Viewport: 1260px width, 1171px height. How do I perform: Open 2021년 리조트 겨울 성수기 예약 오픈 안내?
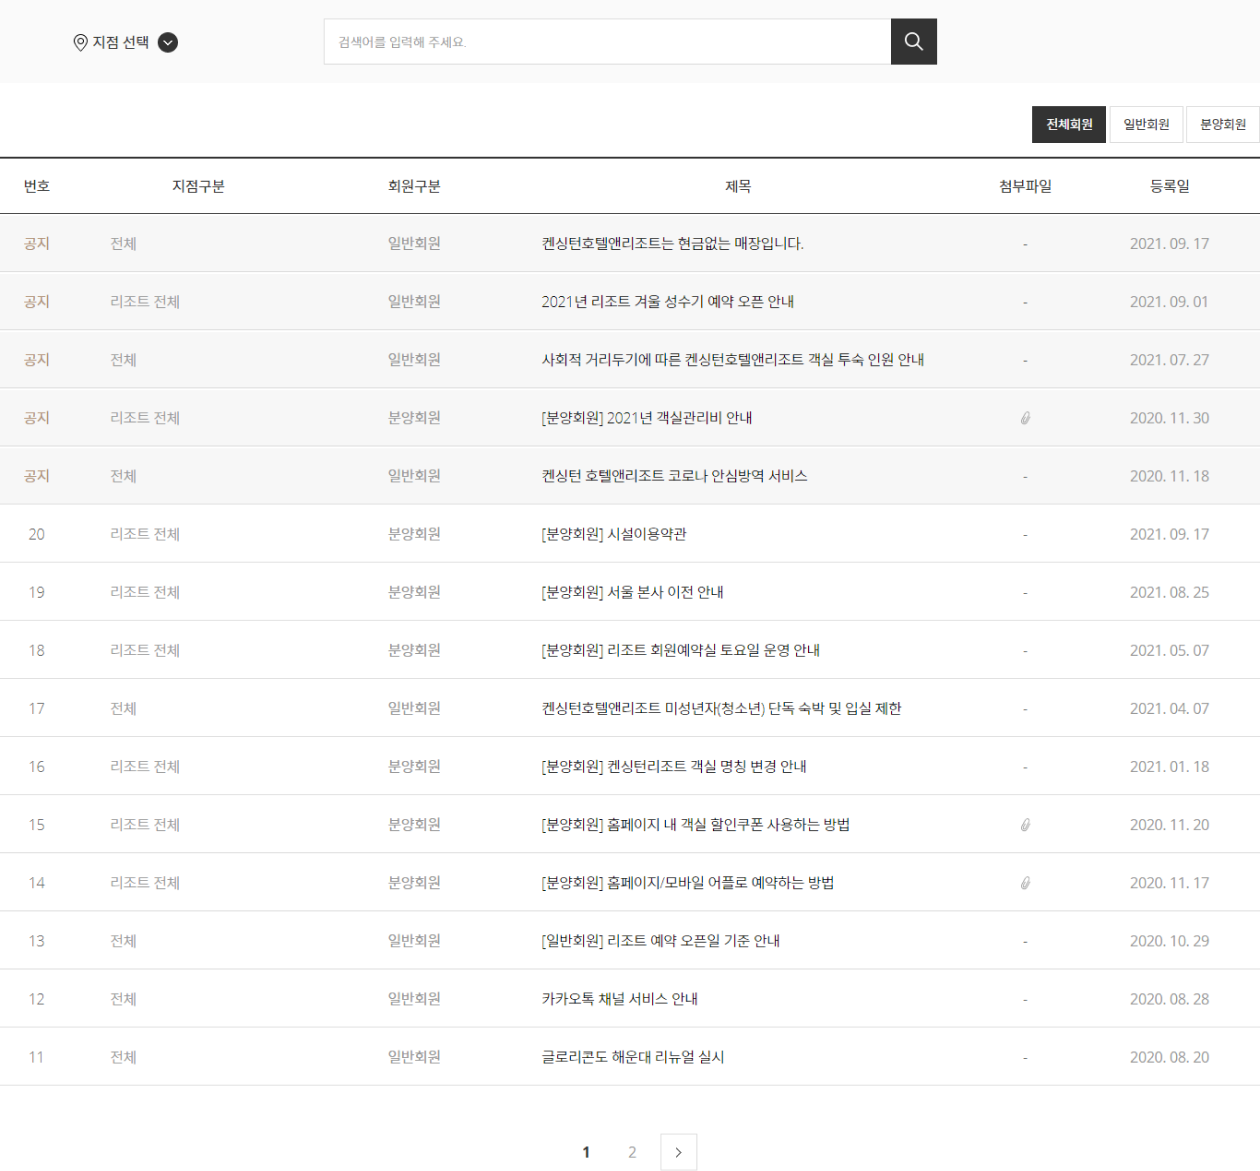coord(668,302)
